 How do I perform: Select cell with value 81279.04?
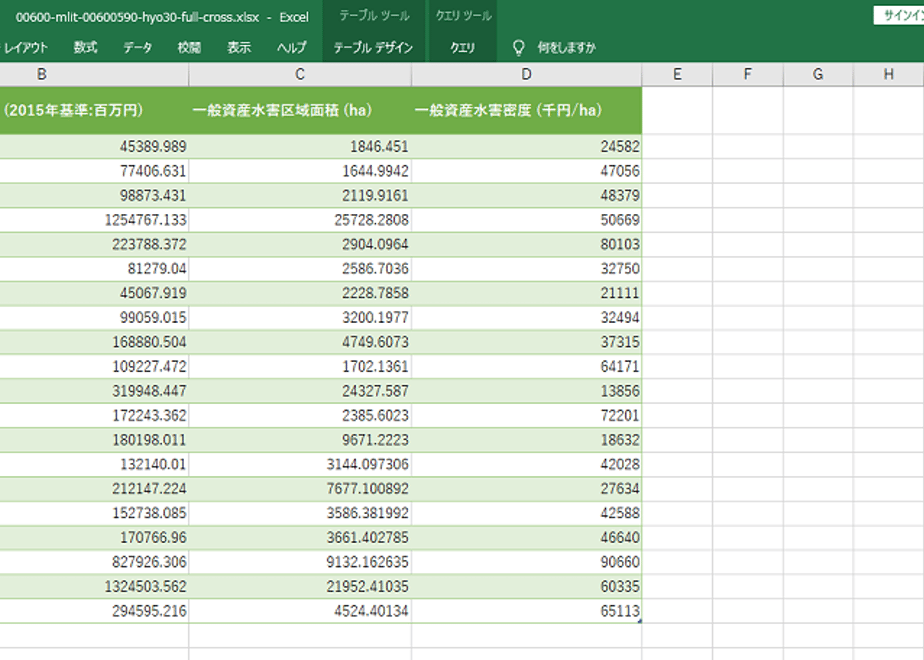[94, 269]
